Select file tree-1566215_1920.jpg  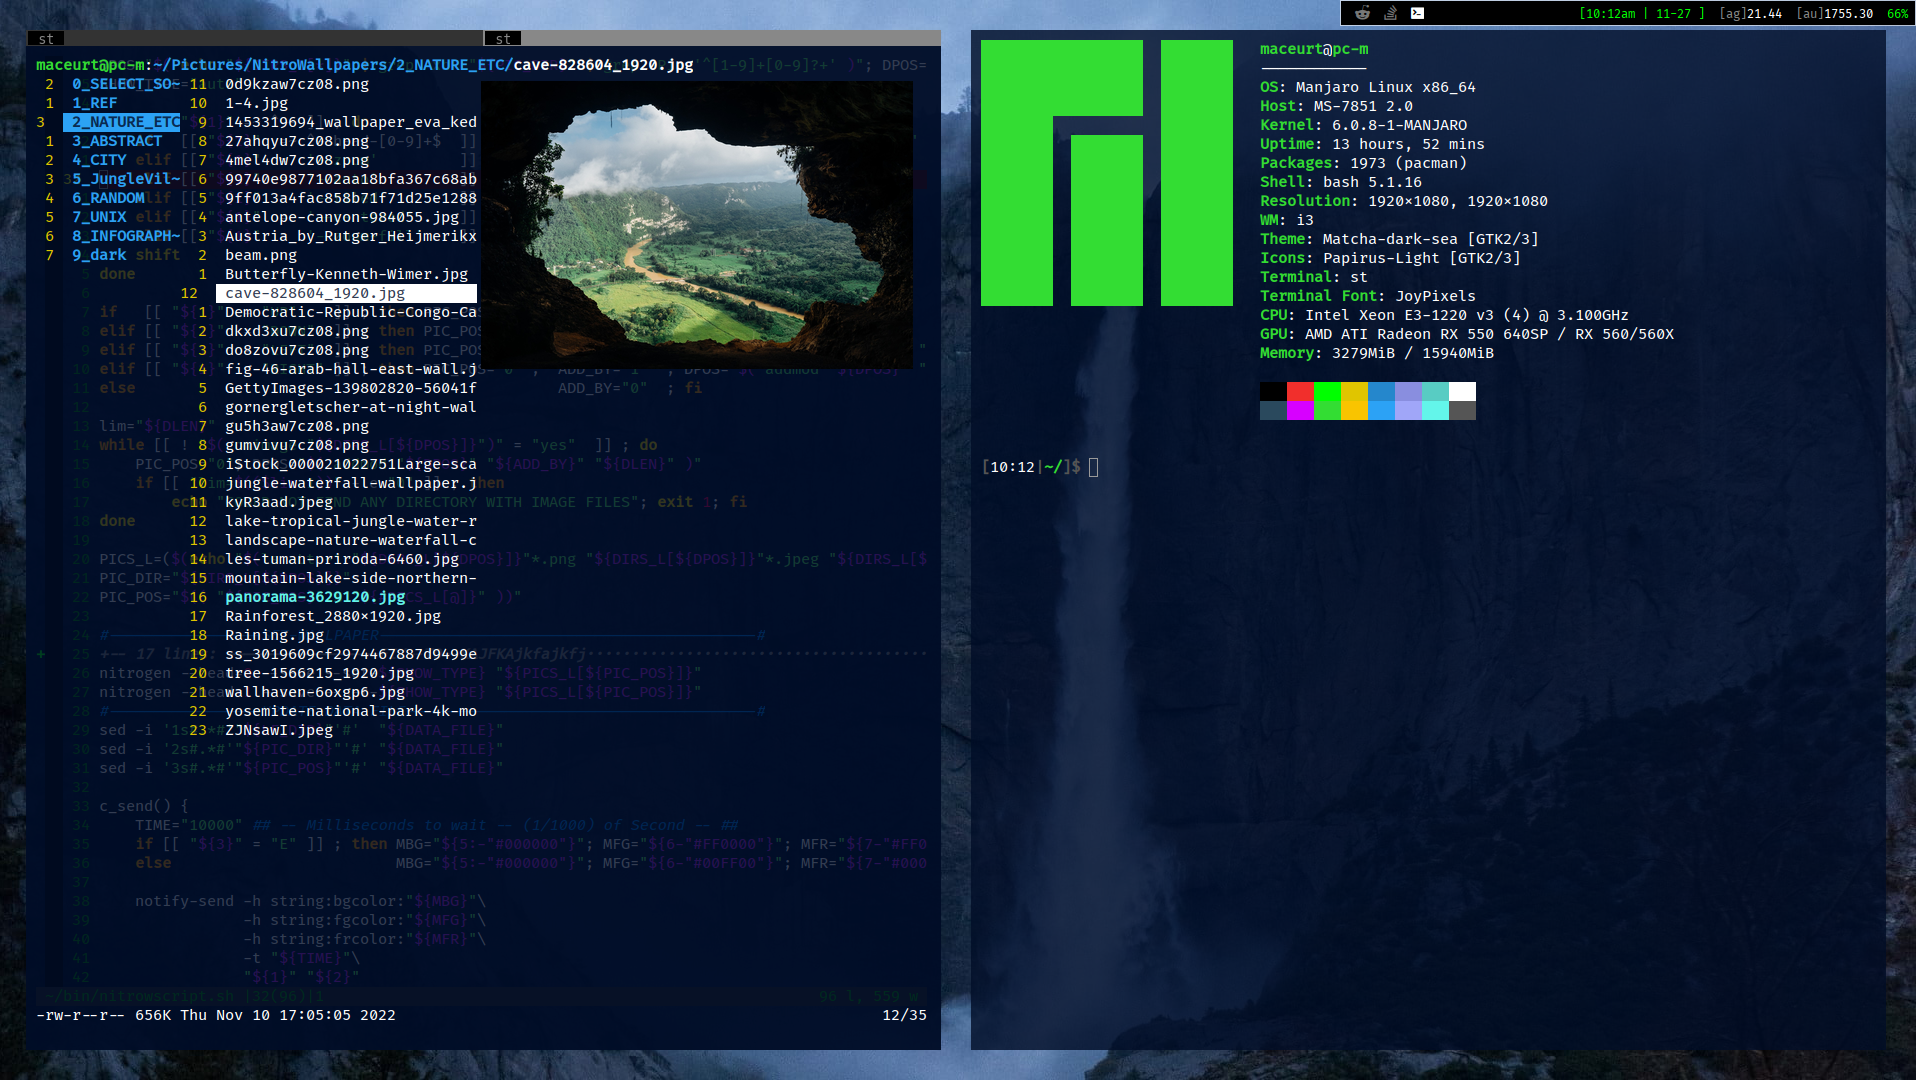[319, 673]
